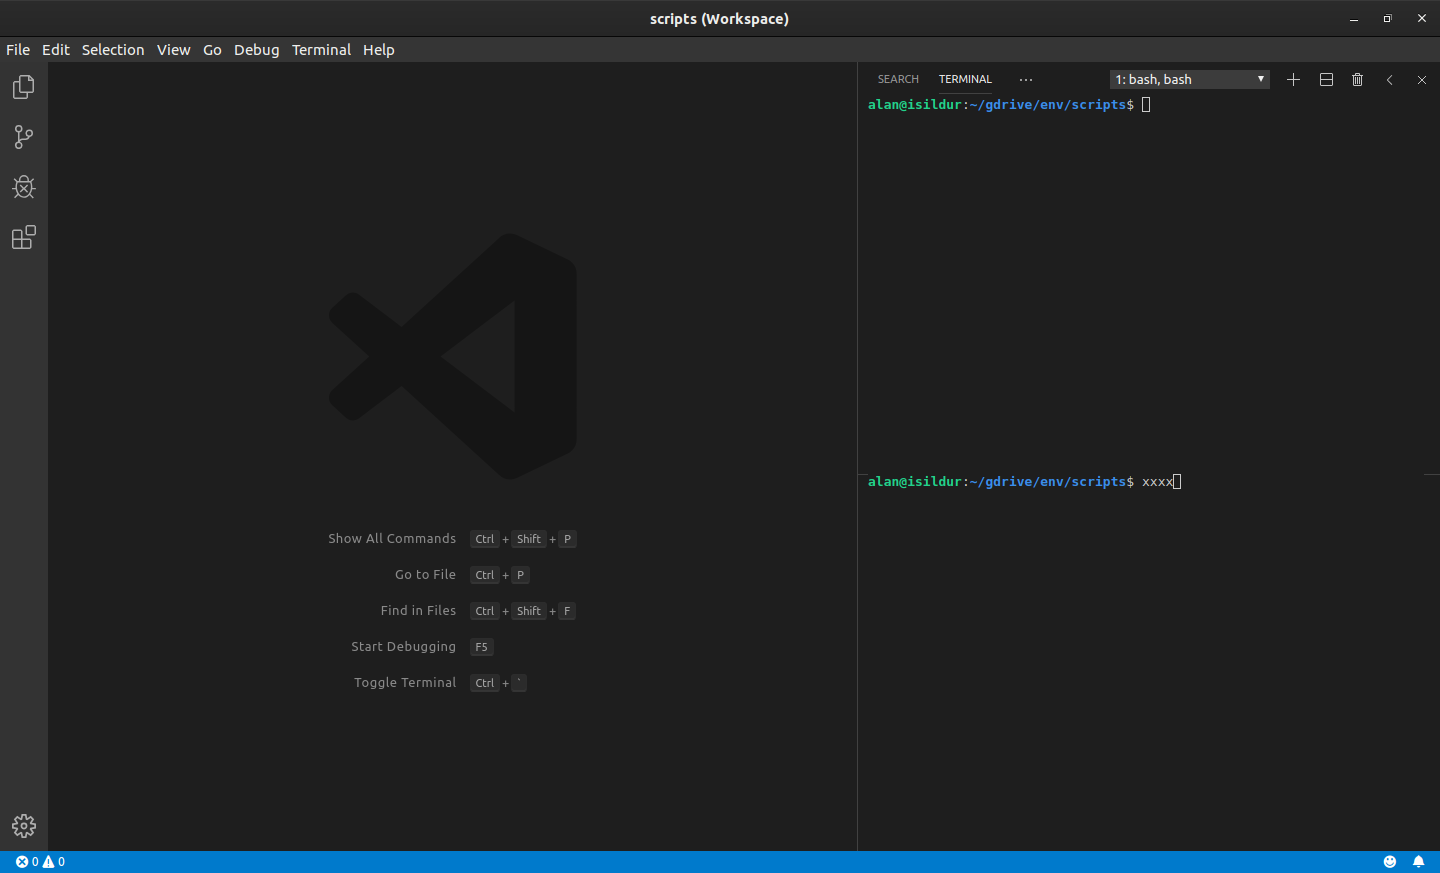
Task: Open the Explorer sidebar icon
Action: tap(23, 87)
